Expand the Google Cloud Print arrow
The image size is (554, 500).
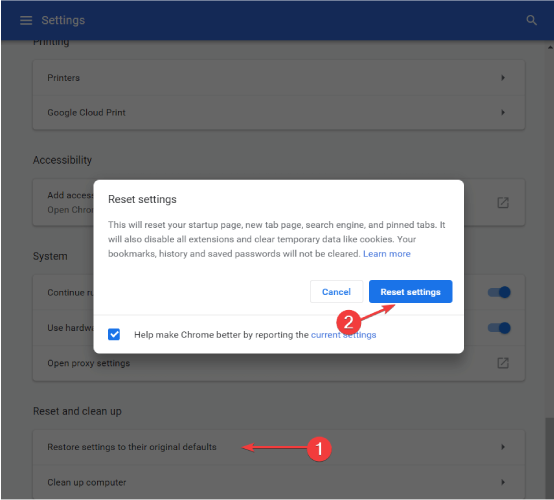[x=503, y=112]
